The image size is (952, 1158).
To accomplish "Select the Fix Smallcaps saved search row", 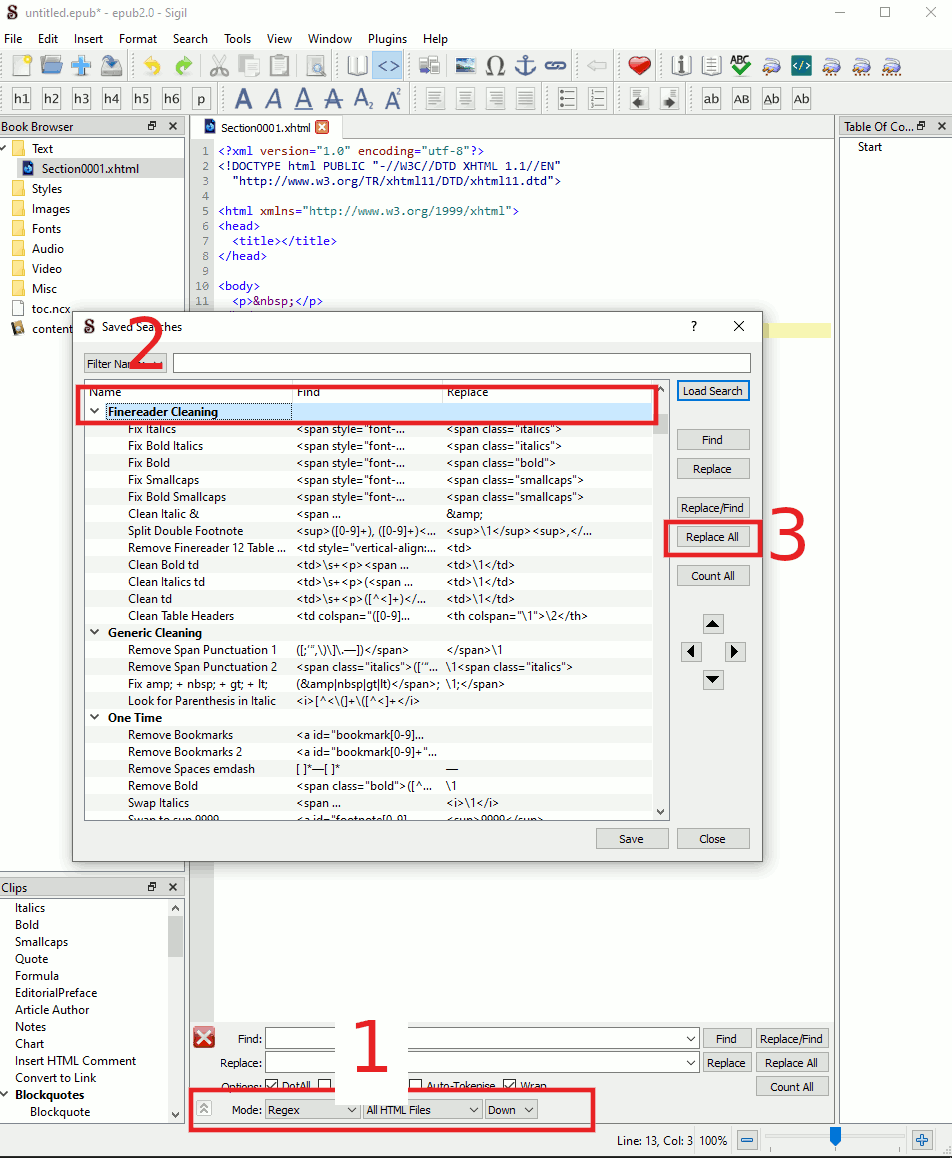I will [369, 480].
